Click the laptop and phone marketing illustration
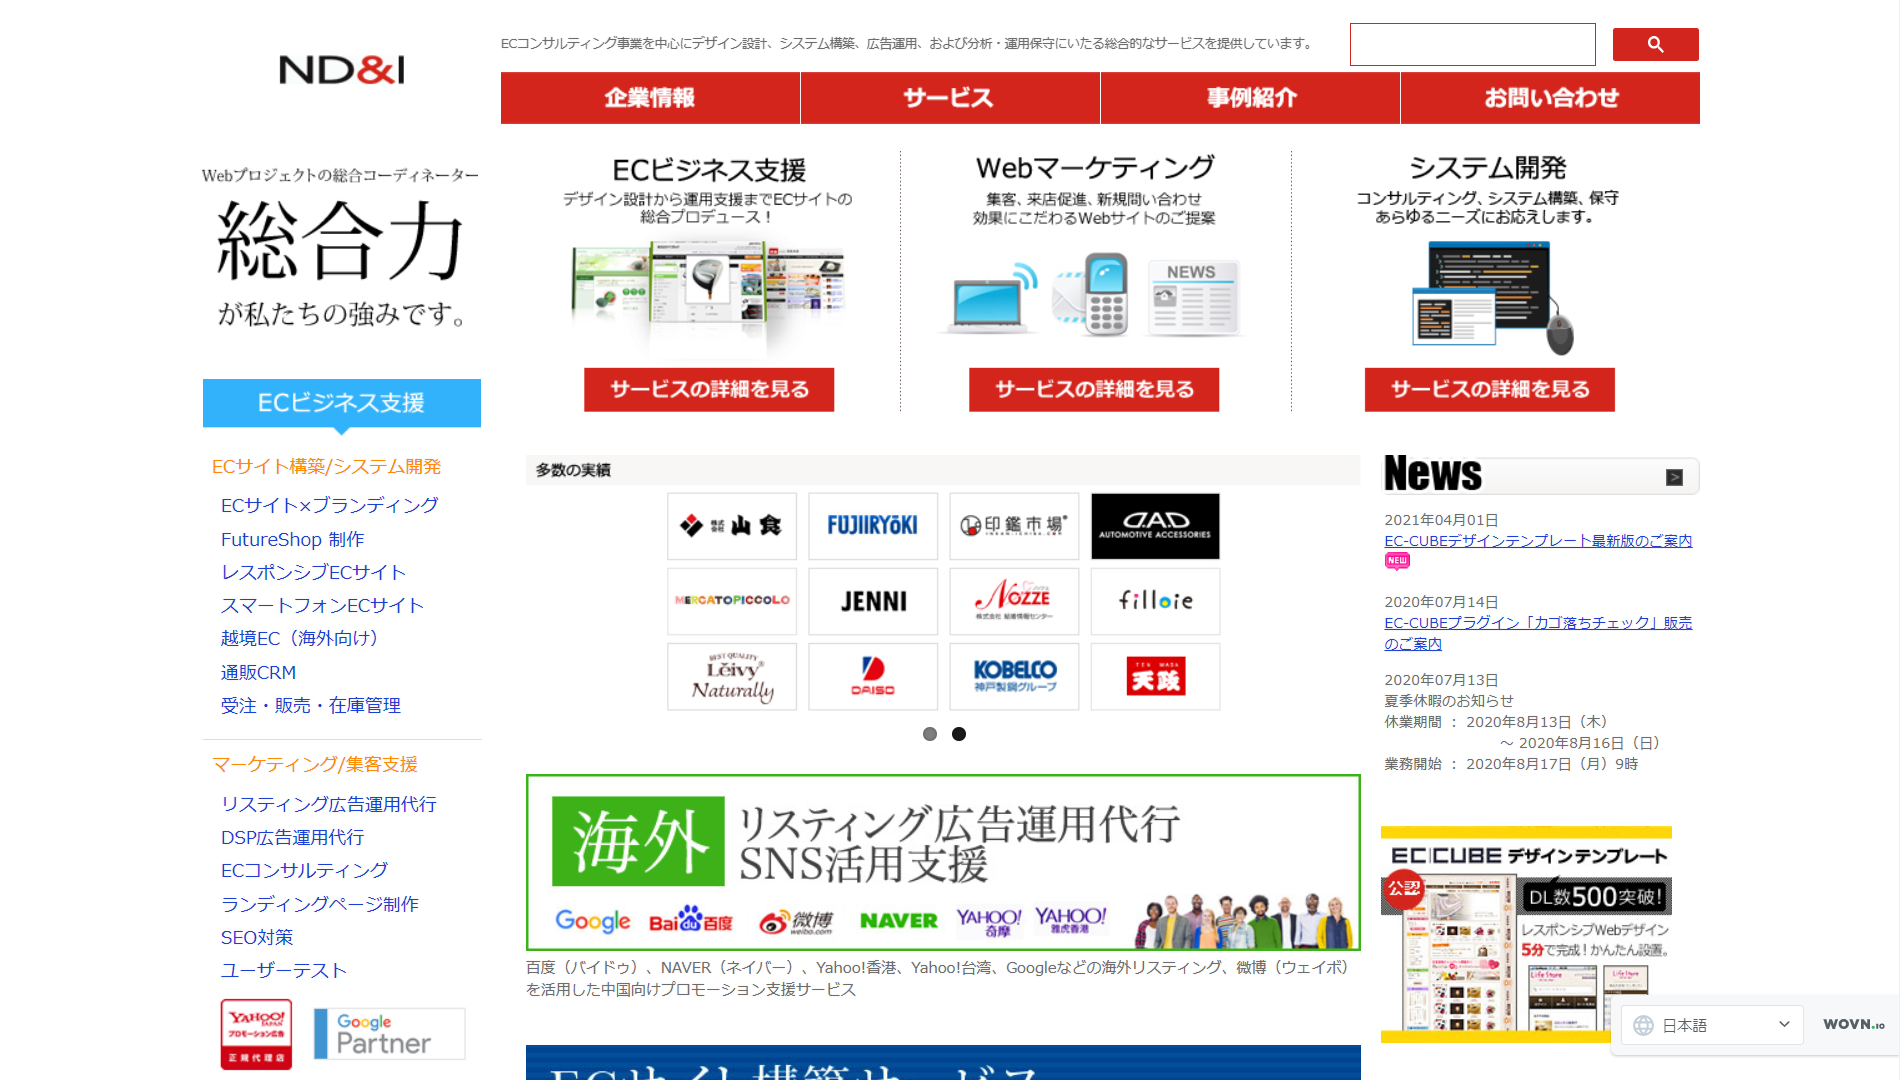Viewport: 1900px width, 1080px height. [1092, 295]
